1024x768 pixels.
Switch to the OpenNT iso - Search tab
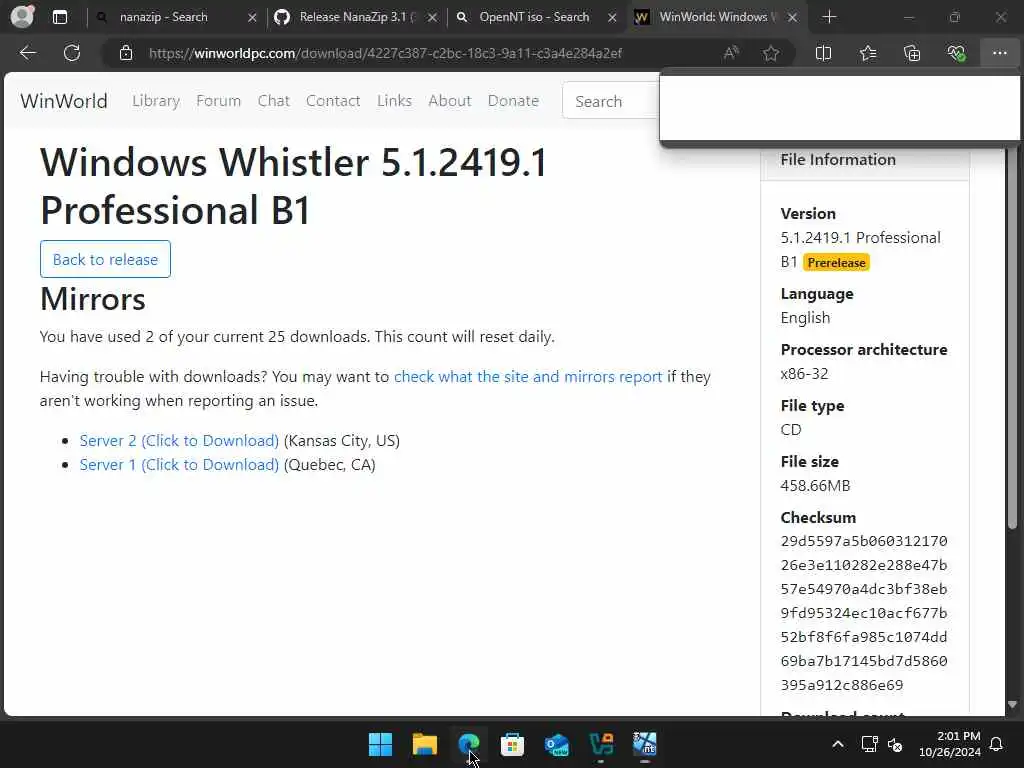tap(534, 17)
